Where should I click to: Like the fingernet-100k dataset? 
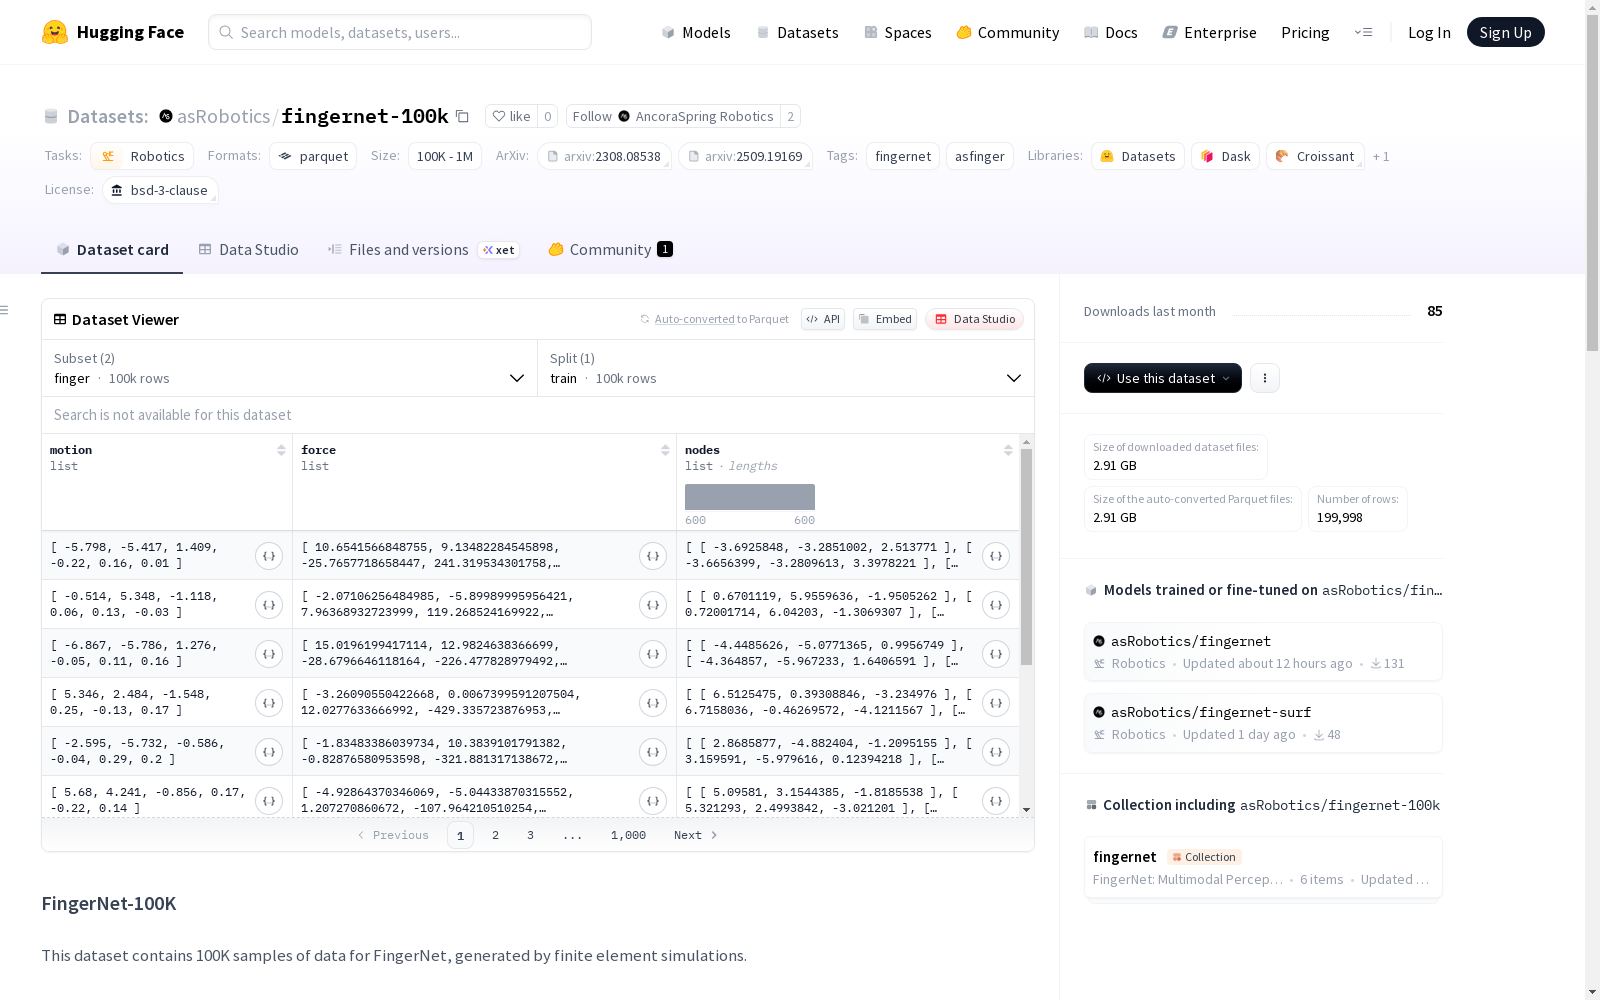512,116
